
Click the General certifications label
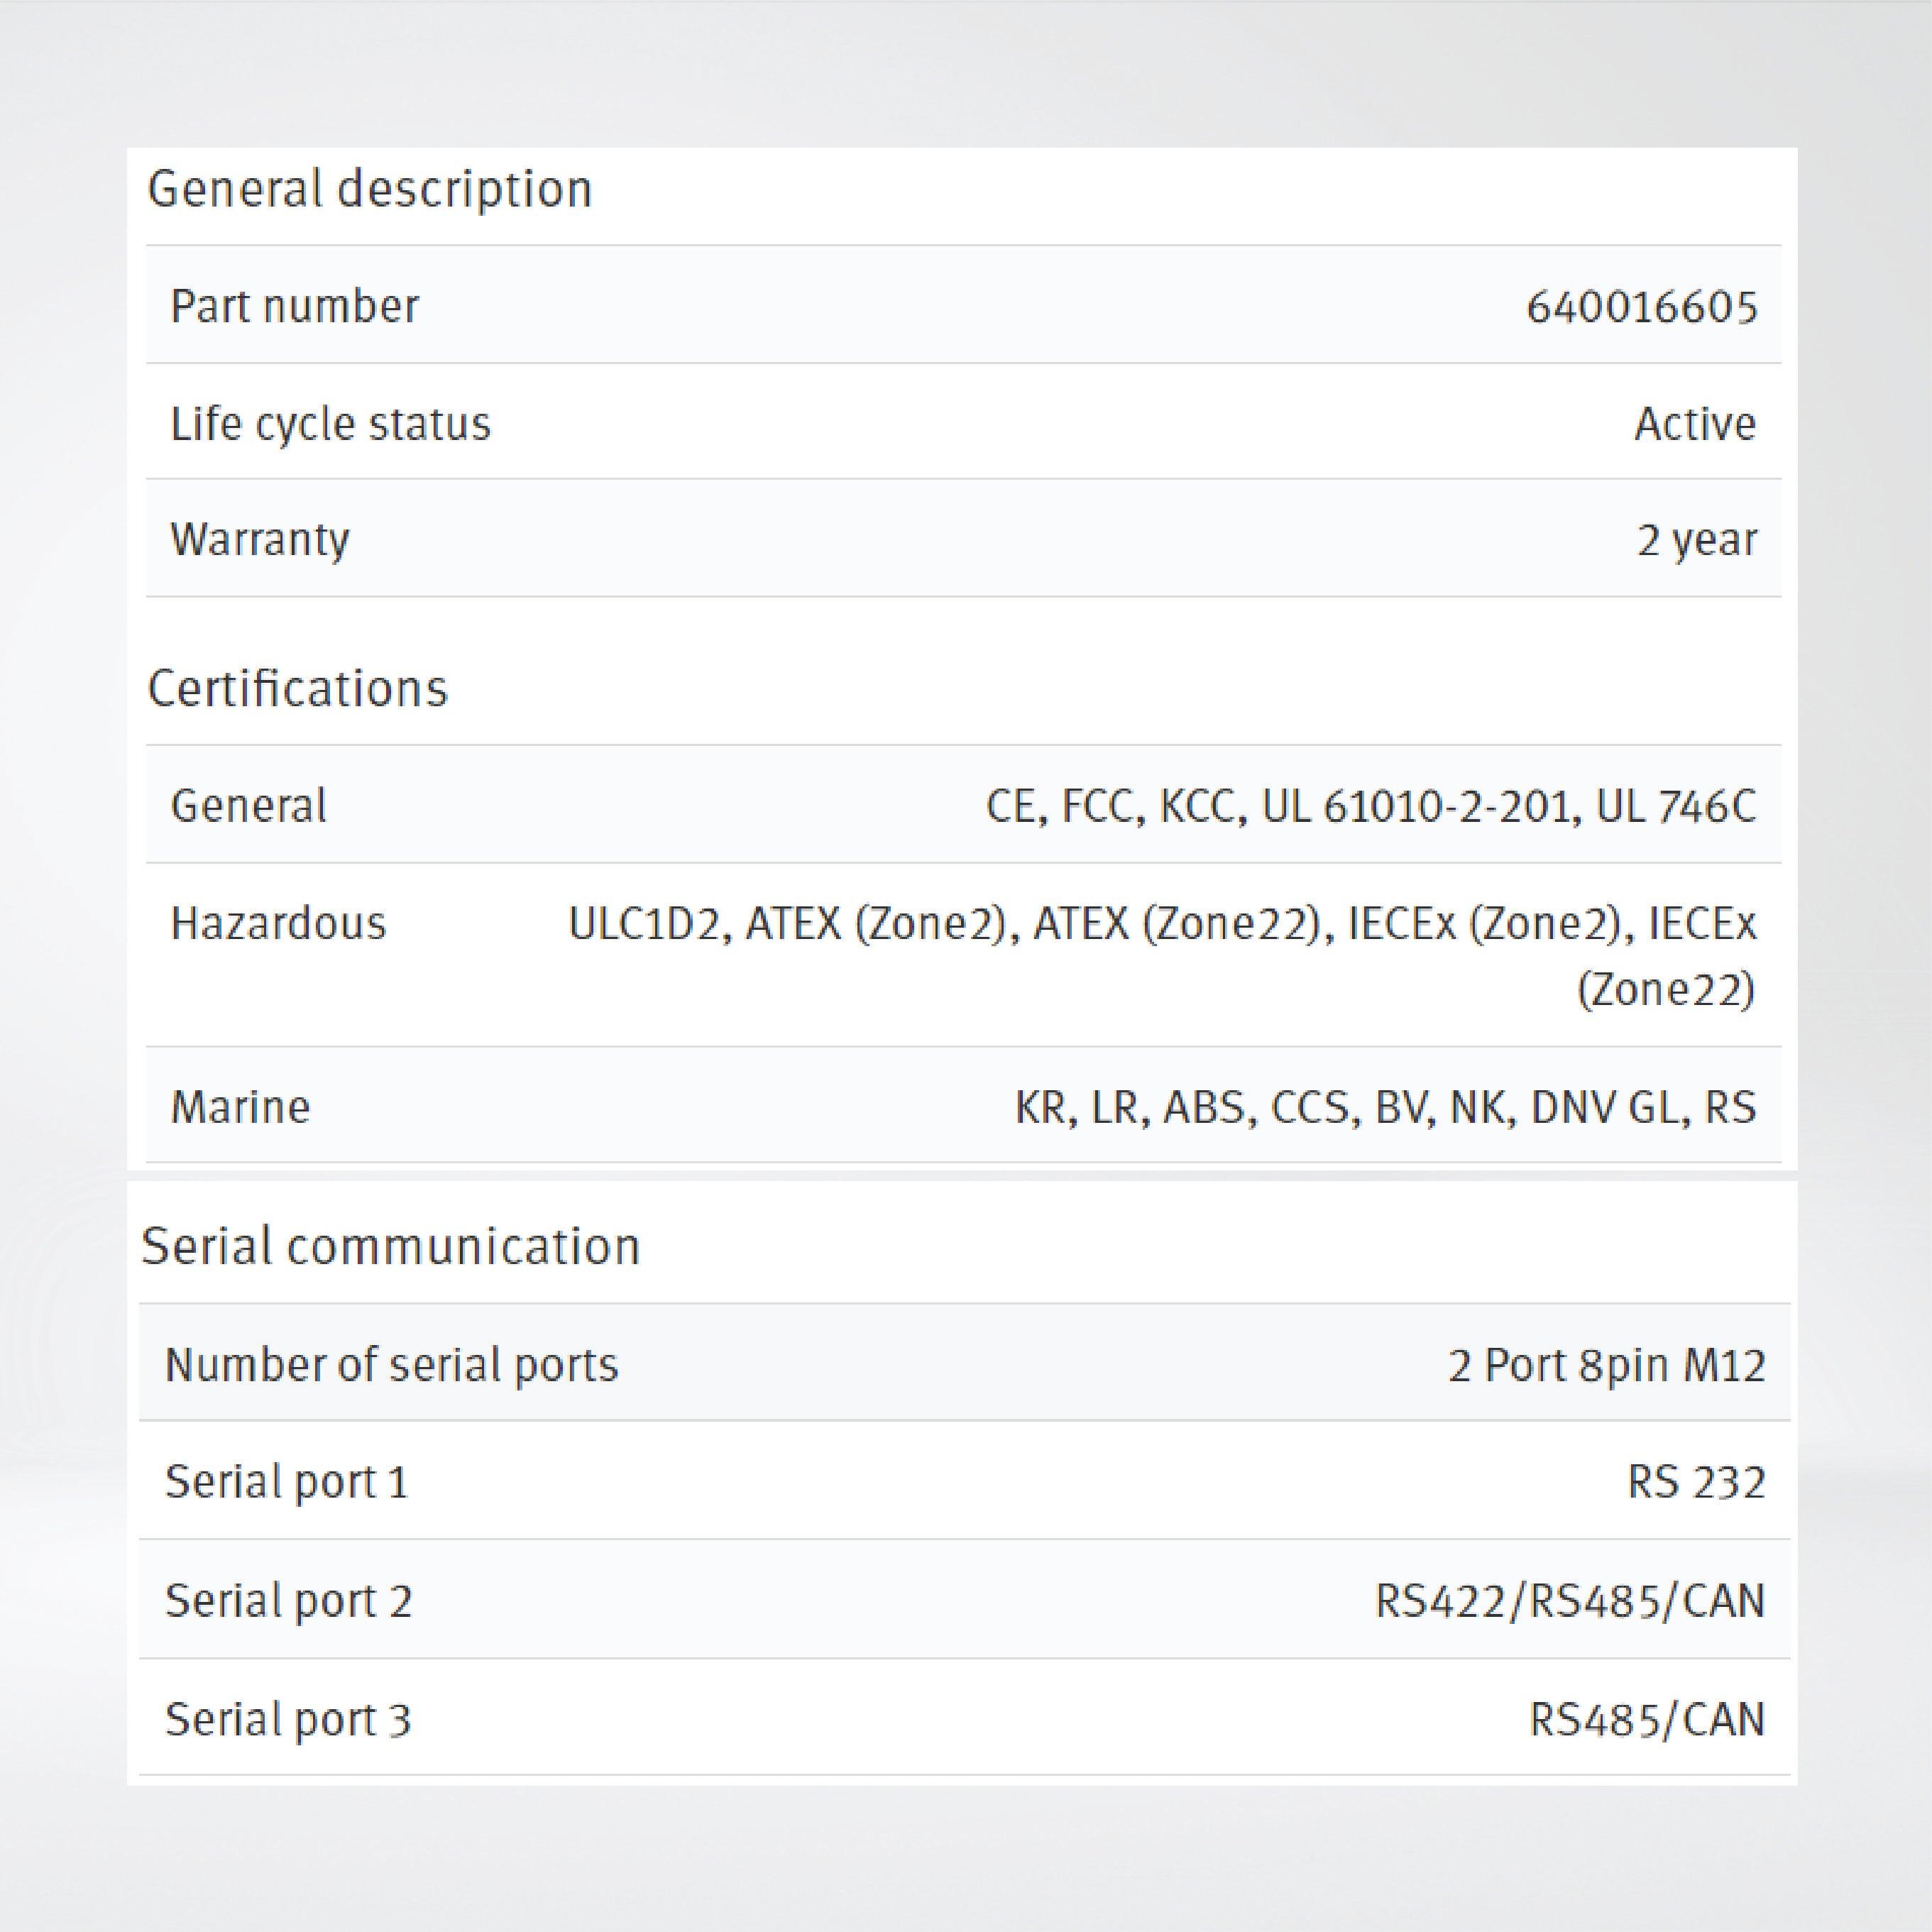(248, 806)
